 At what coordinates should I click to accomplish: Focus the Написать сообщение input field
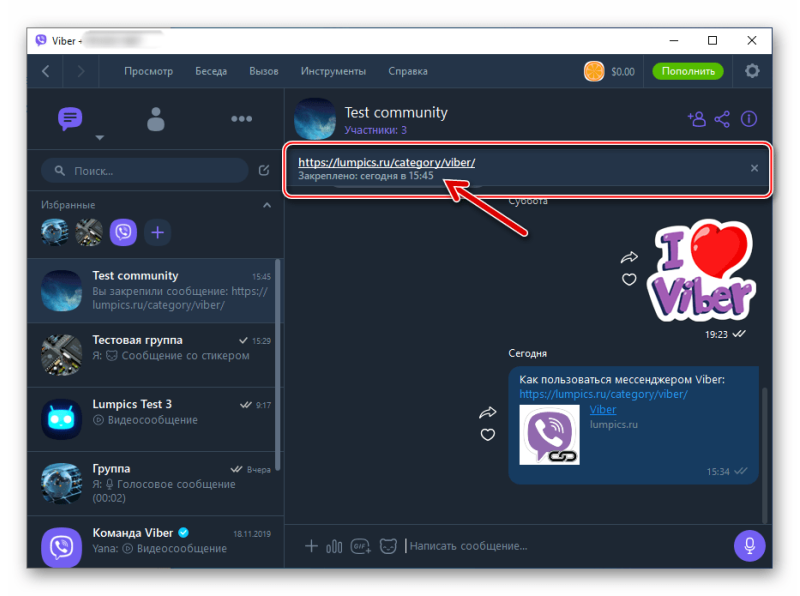coord(566,547)
